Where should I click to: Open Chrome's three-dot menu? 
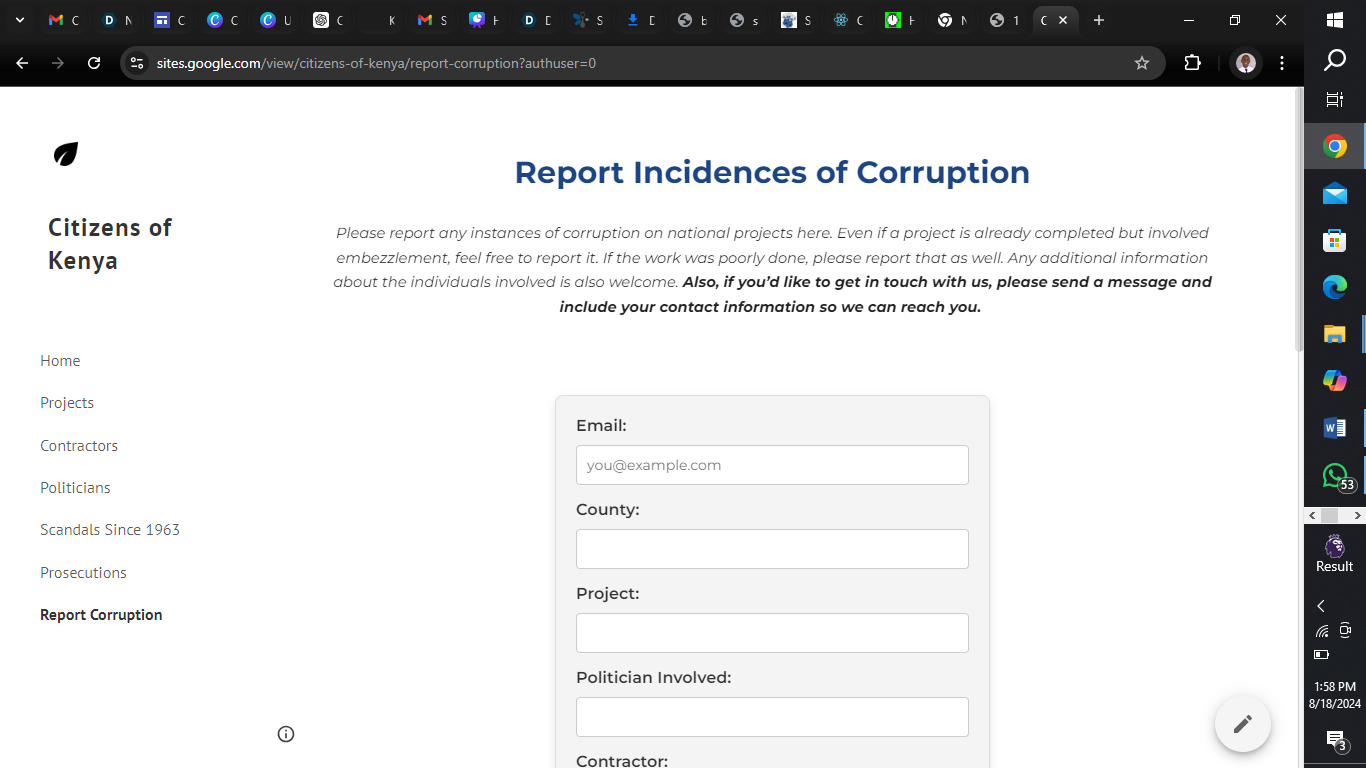(1282, 62)
